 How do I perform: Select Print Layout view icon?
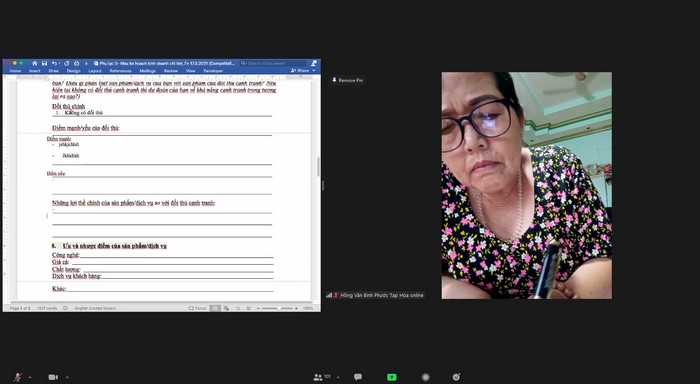point(215,309)
